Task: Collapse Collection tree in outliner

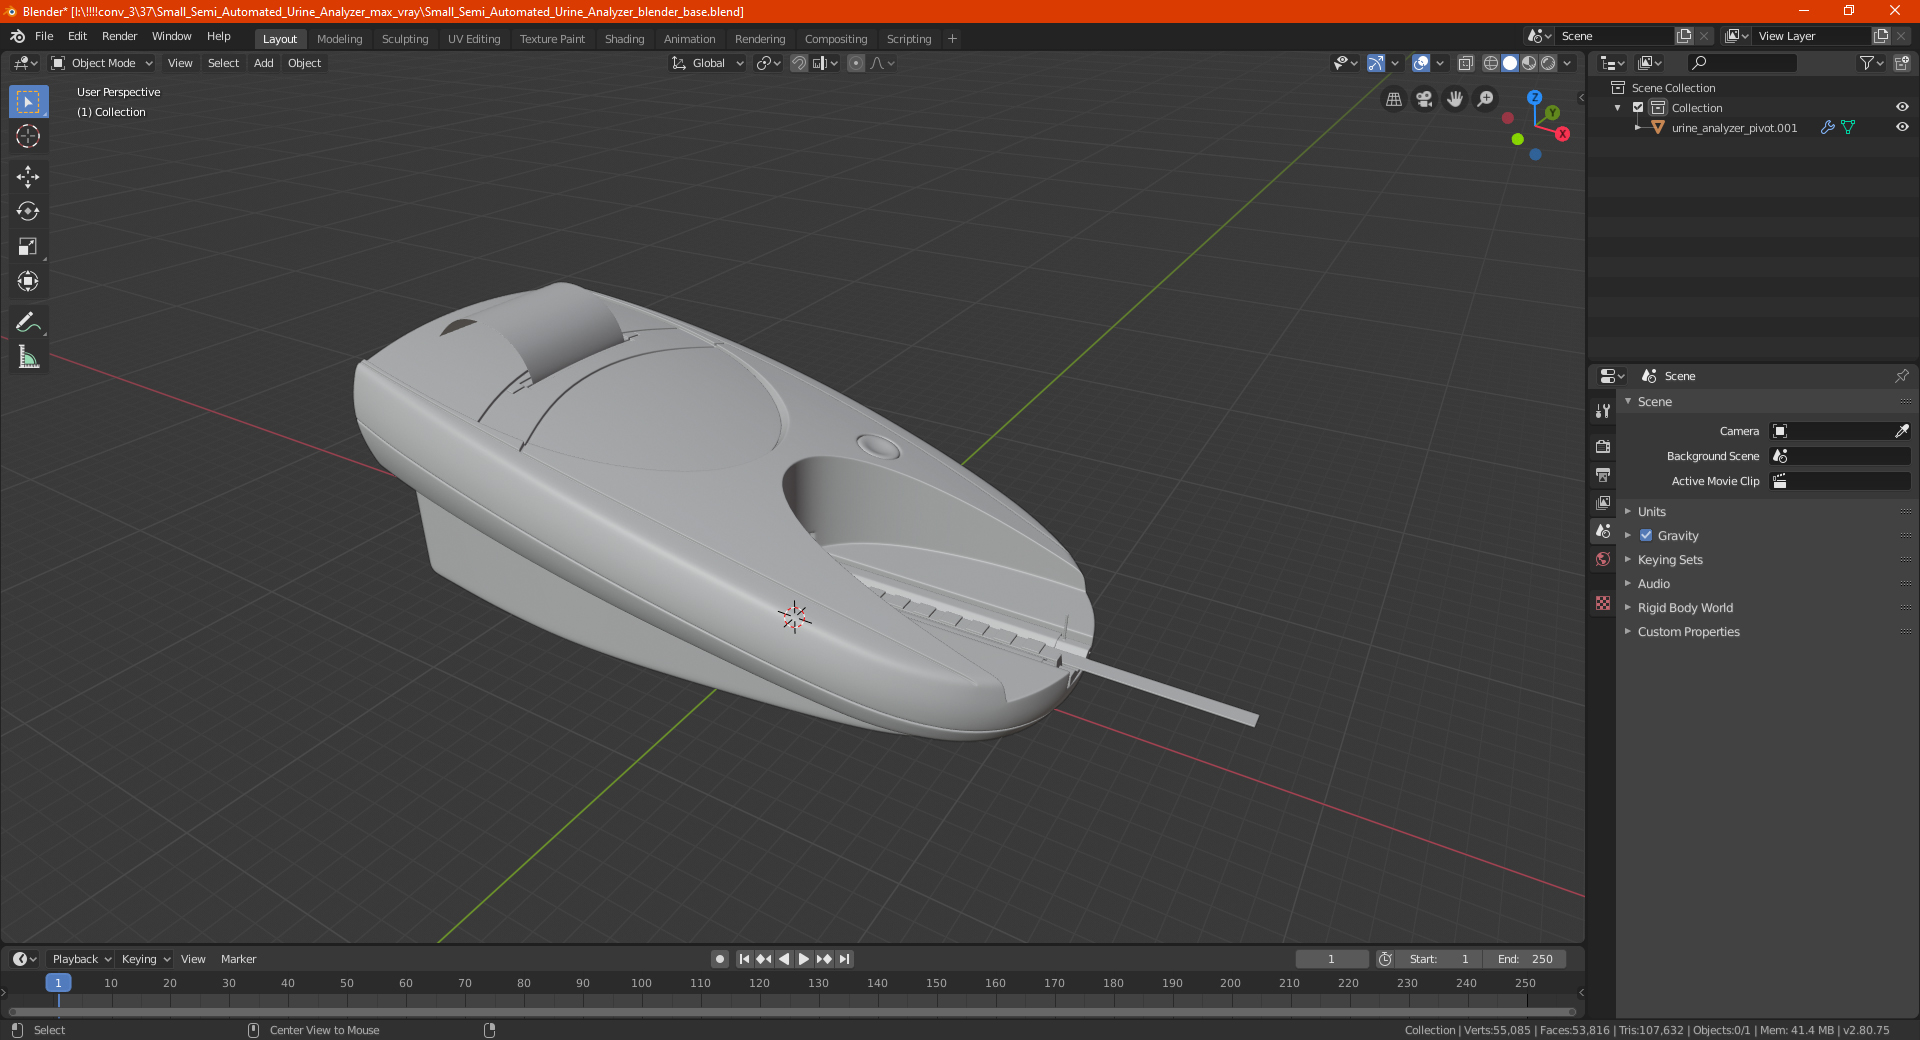Action: pyautogui.click(x=1618, y=108)
